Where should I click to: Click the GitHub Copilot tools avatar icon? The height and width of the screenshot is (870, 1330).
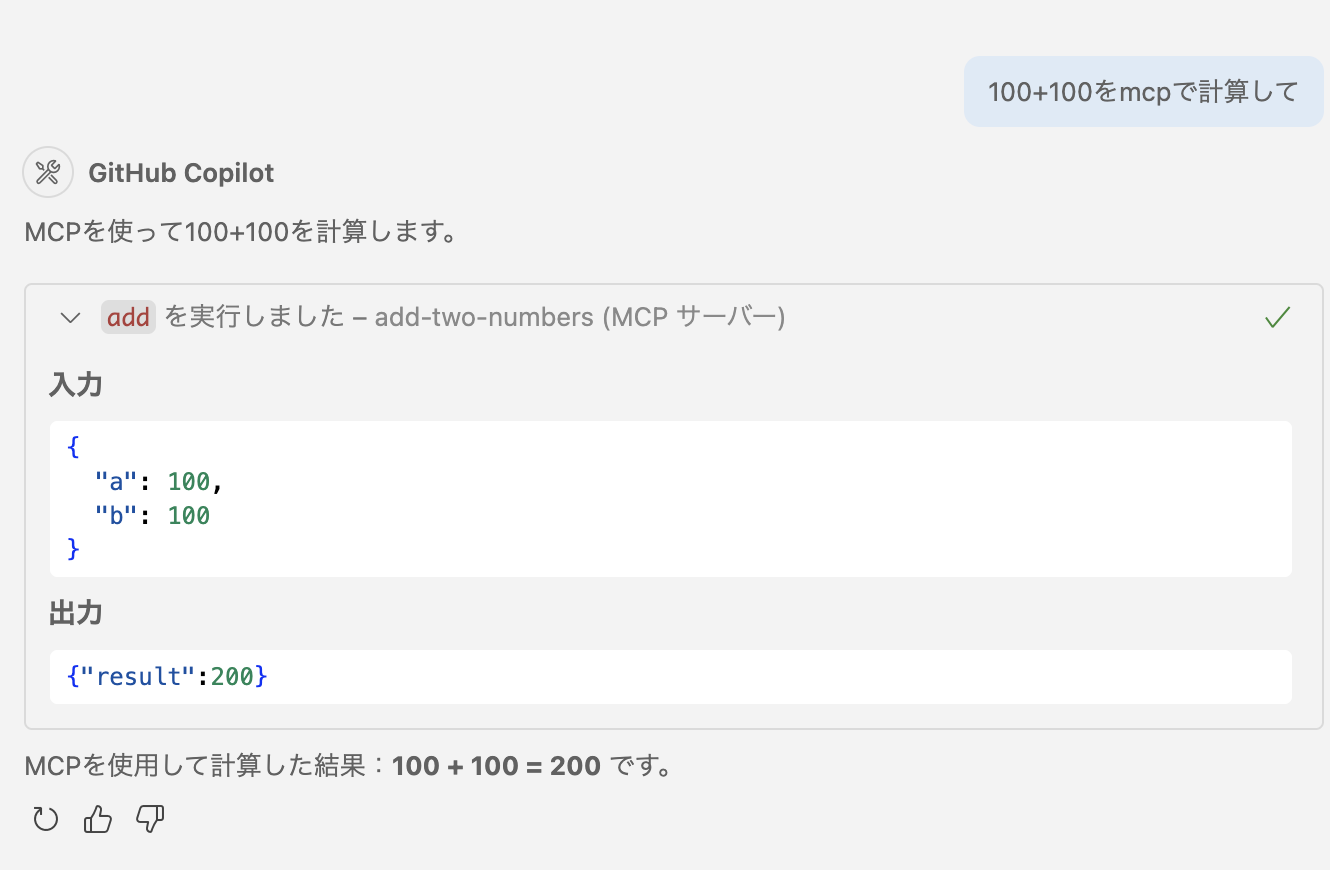[x=47, y=172]
